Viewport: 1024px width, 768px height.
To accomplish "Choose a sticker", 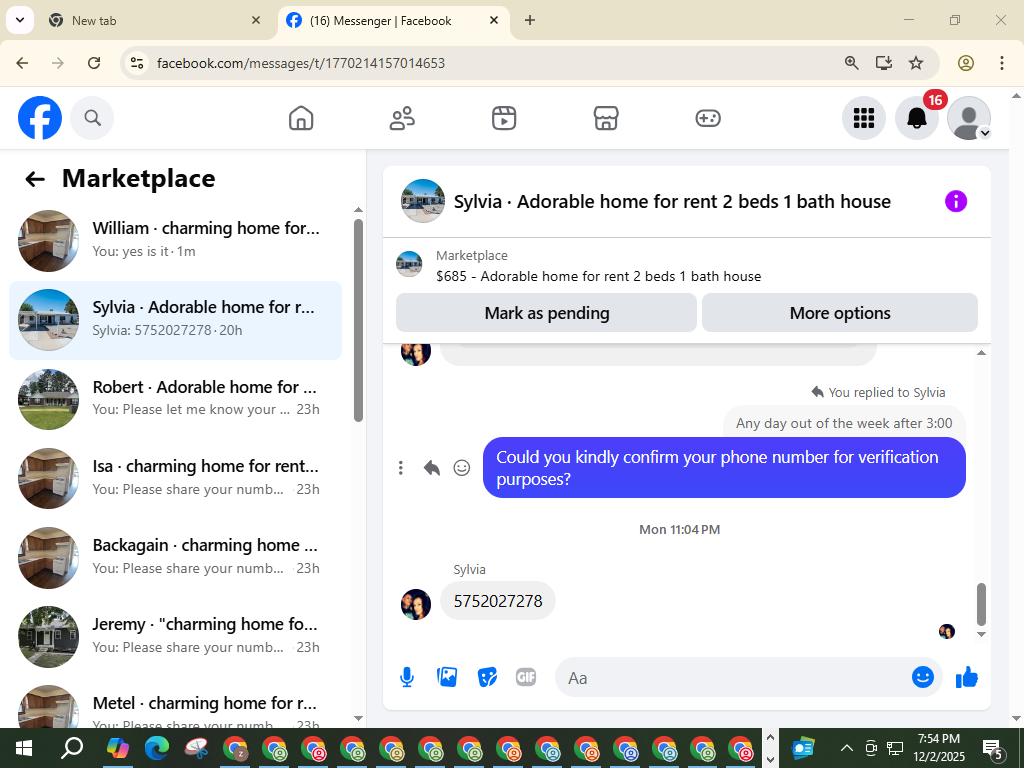I will coord(487,677).
